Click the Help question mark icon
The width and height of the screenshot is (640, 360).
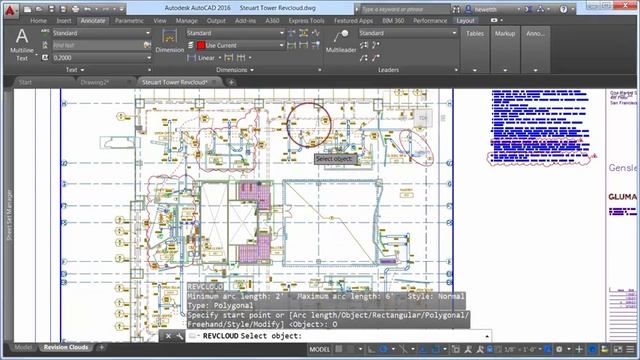click(564, 9)
